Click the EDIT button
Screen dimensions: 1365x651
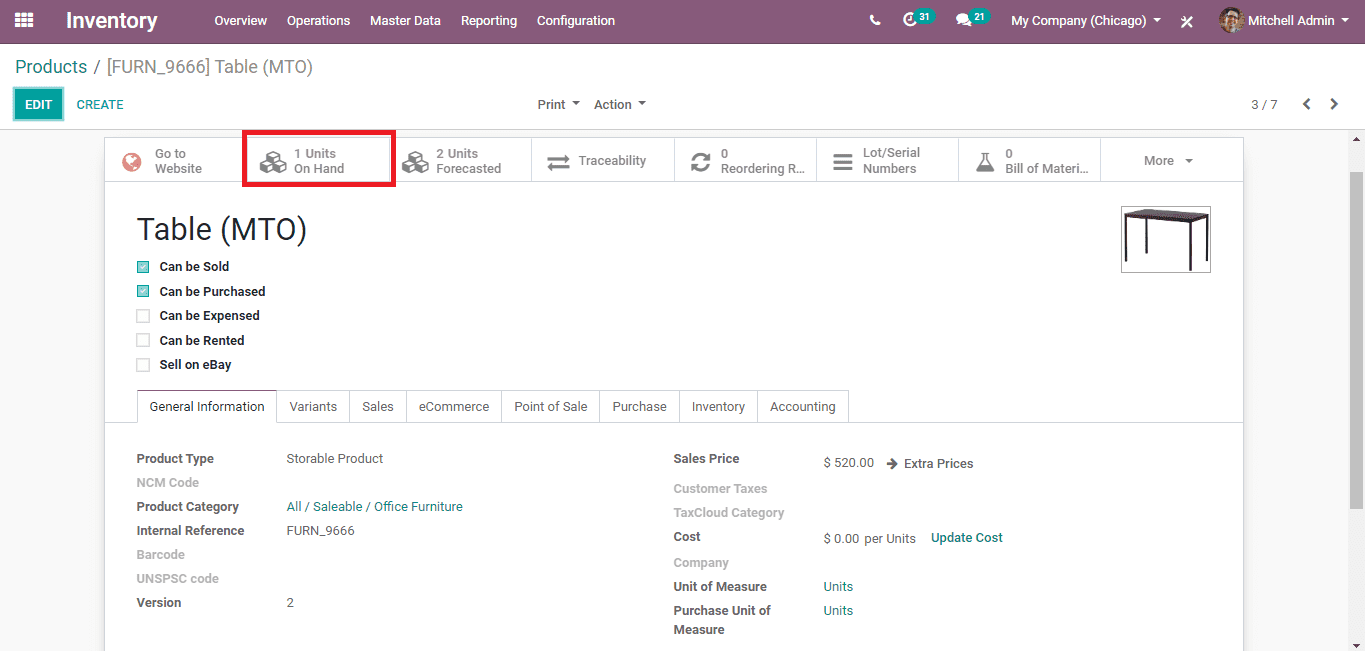click(x=38, y=104)
